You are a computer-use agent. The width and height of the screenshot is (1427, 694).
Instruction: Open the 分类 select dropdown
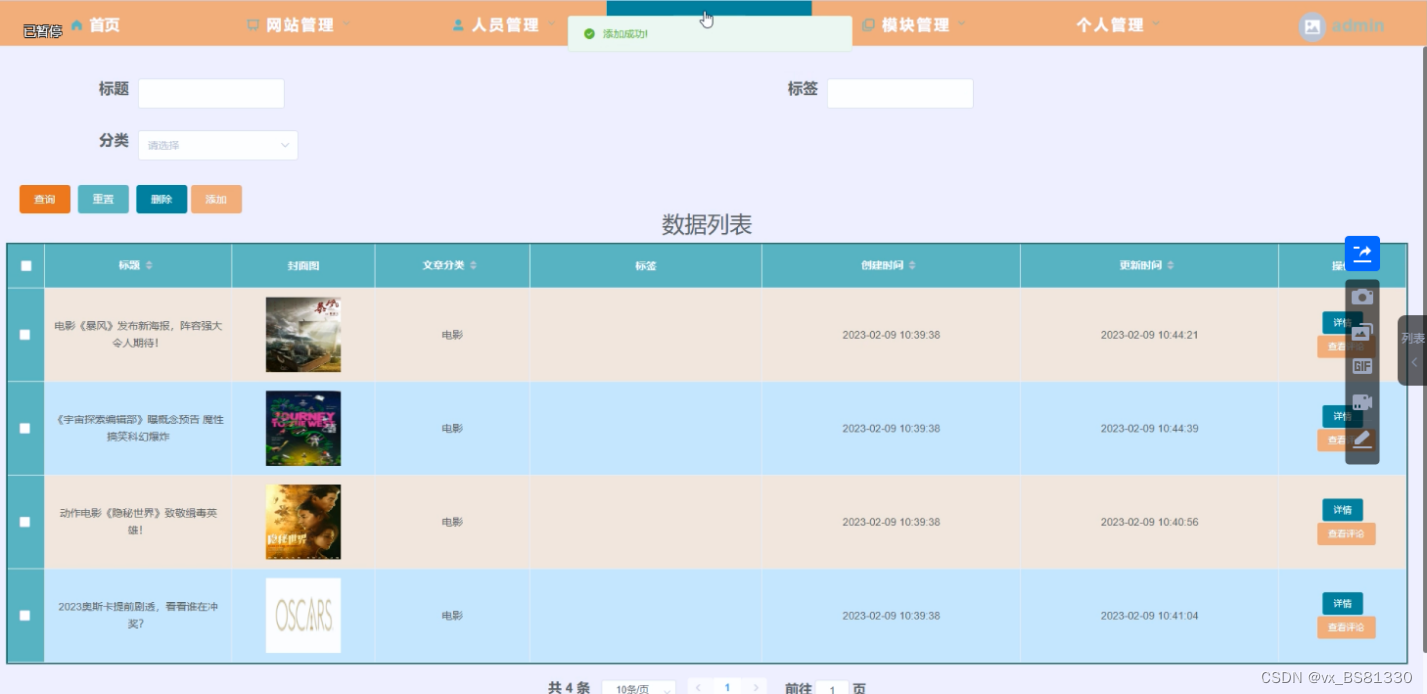click(218, 145)
